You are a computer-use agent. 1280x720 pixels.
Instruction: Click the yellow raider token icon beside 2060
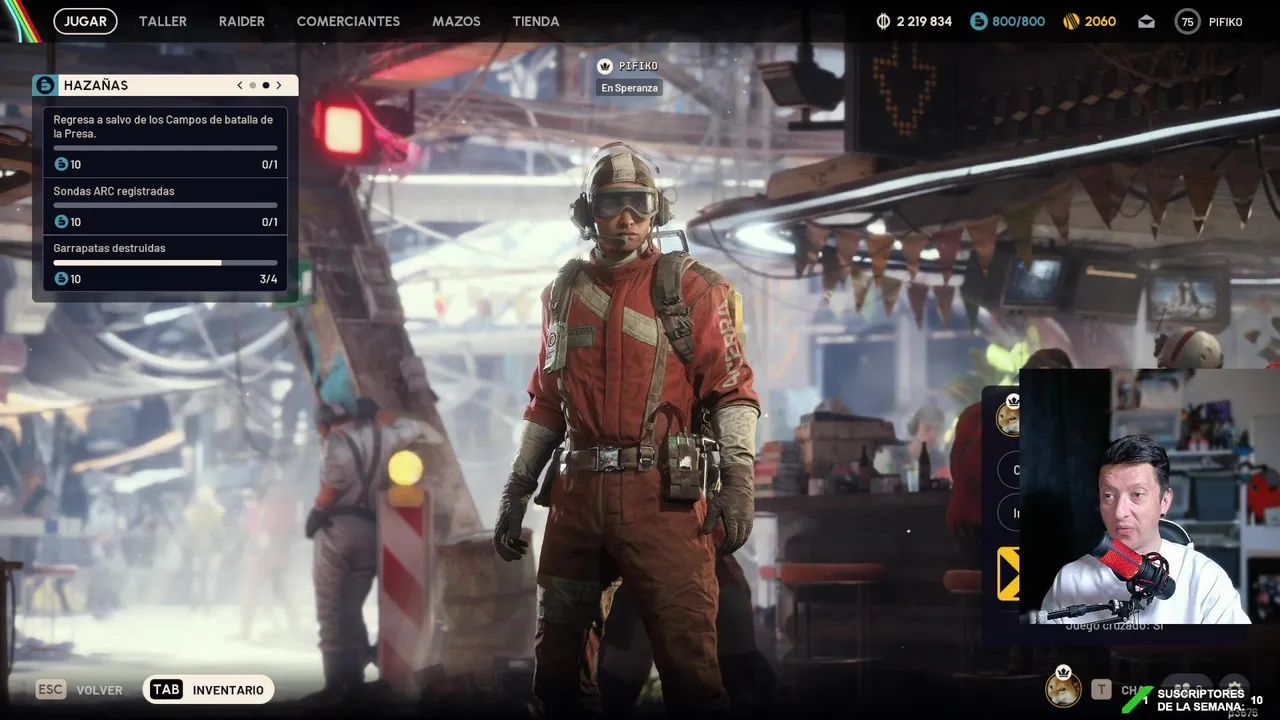(1071, 21)
